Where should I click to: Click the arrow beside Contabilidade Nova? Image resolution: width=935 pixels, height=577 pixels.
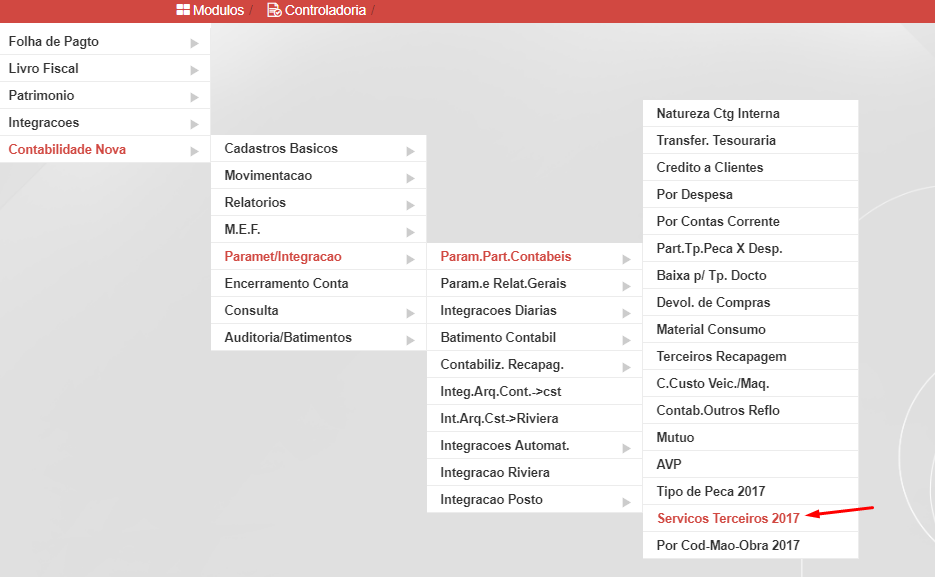pyautogui.click(x=194, y=151)
